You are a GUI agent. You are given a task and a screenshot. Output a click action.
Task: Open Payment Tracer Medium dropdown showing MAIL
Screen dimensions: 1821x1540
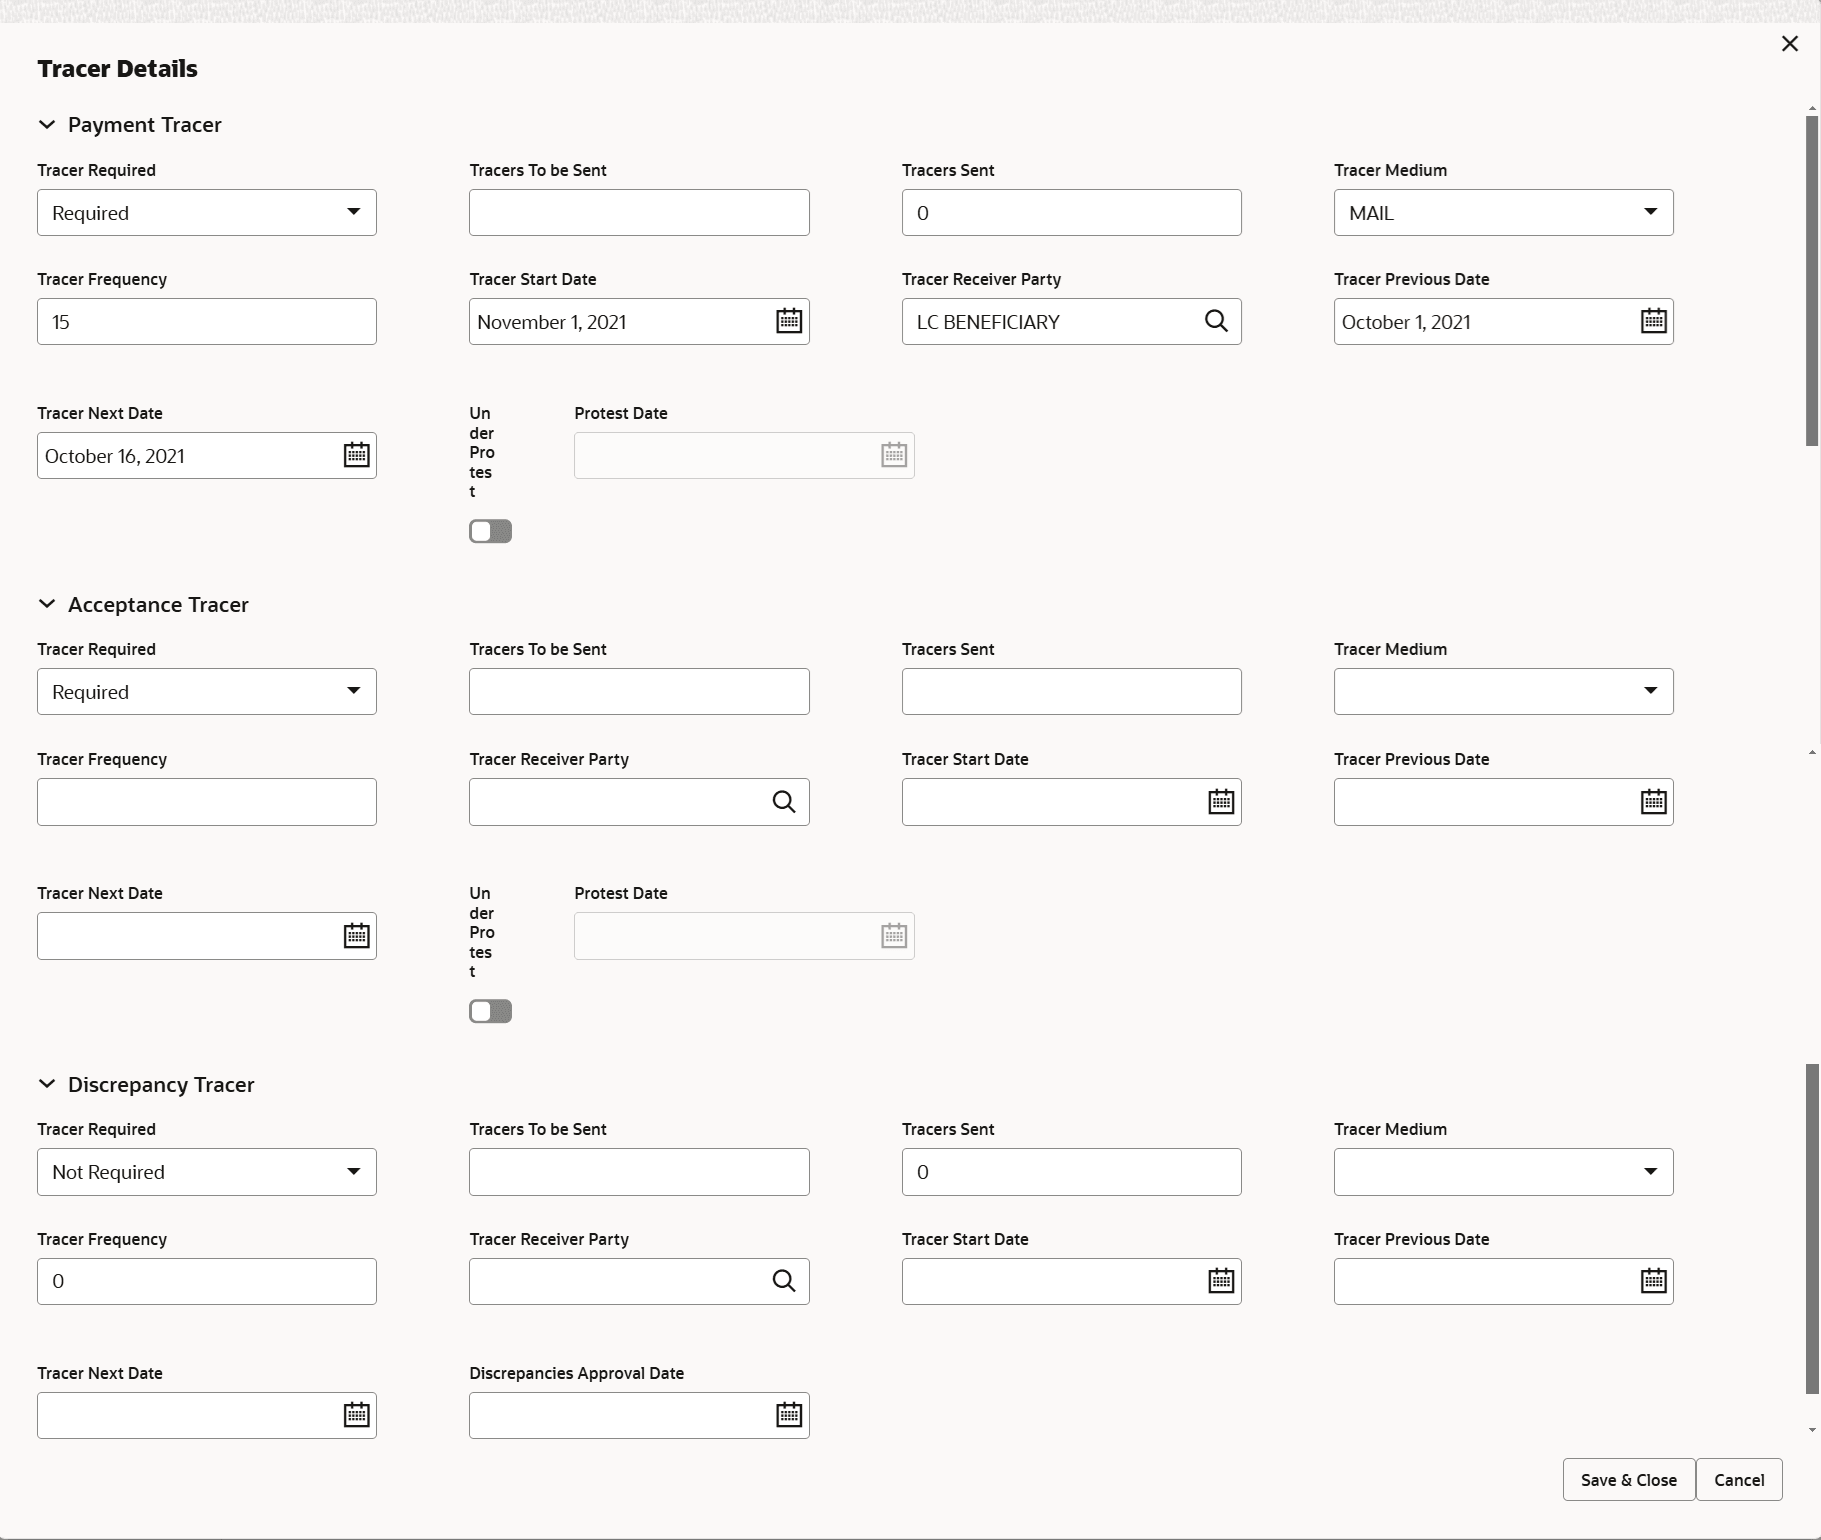click(1503, 212)
